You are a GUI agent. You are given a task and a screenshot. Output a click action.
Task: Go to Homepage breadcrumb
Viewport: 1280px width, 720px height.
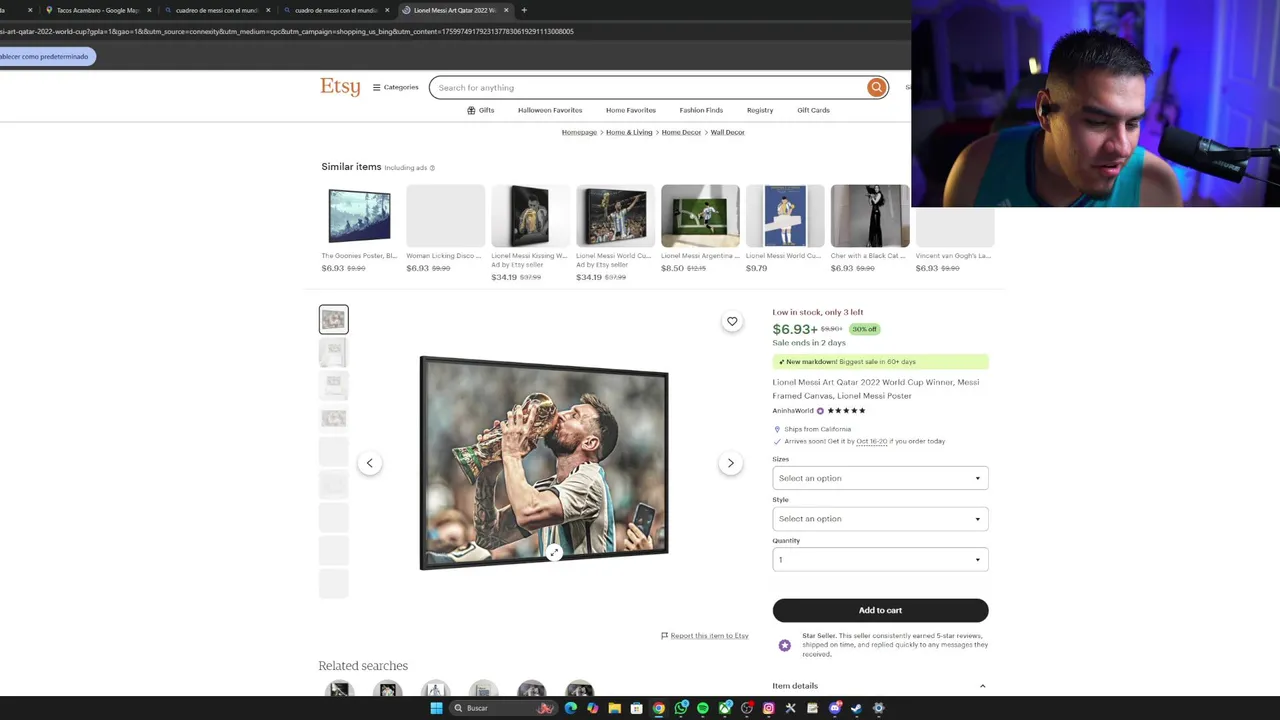579,132
